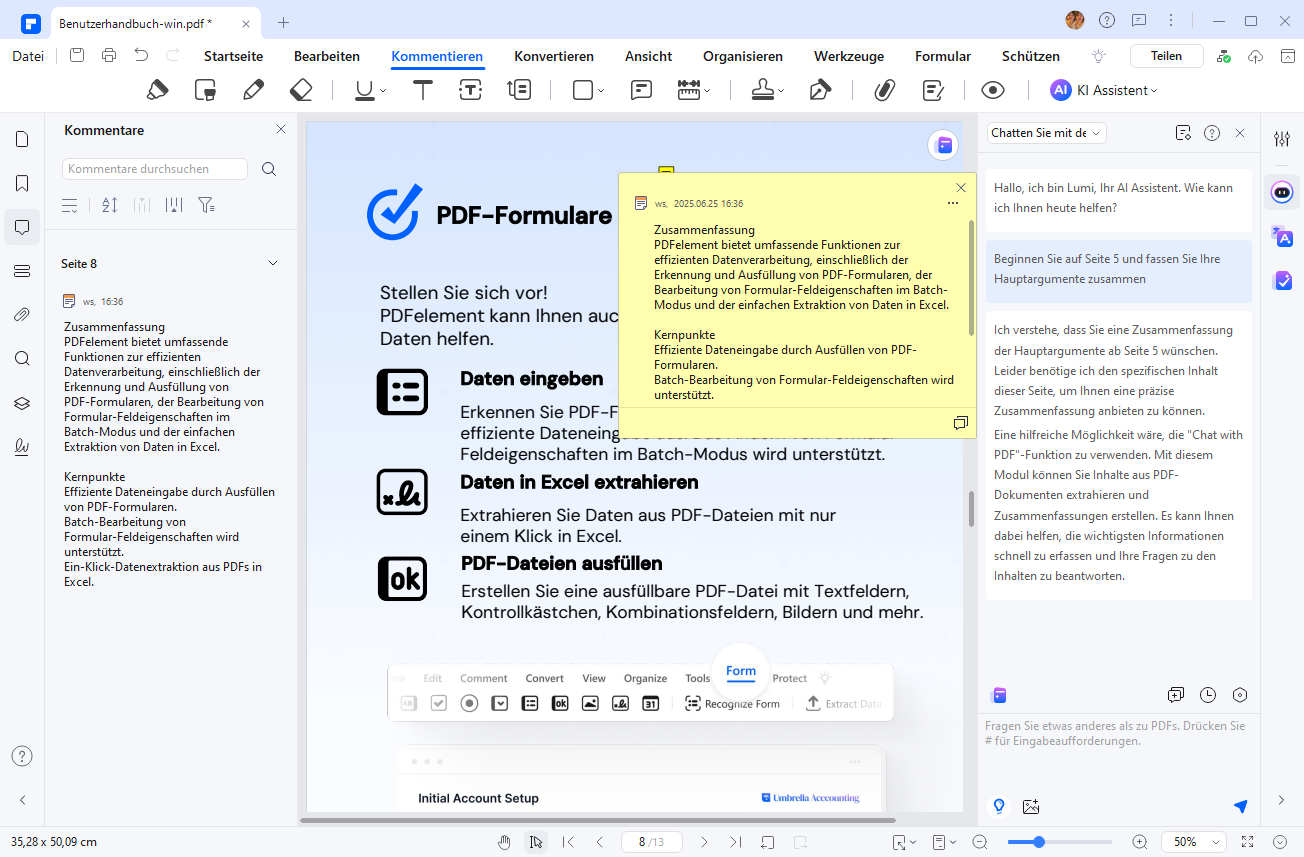This screenshot has width=1304, height=857.
Task: Open AI translate tool in right sidebar
Action: click(x=1282, y=237)
